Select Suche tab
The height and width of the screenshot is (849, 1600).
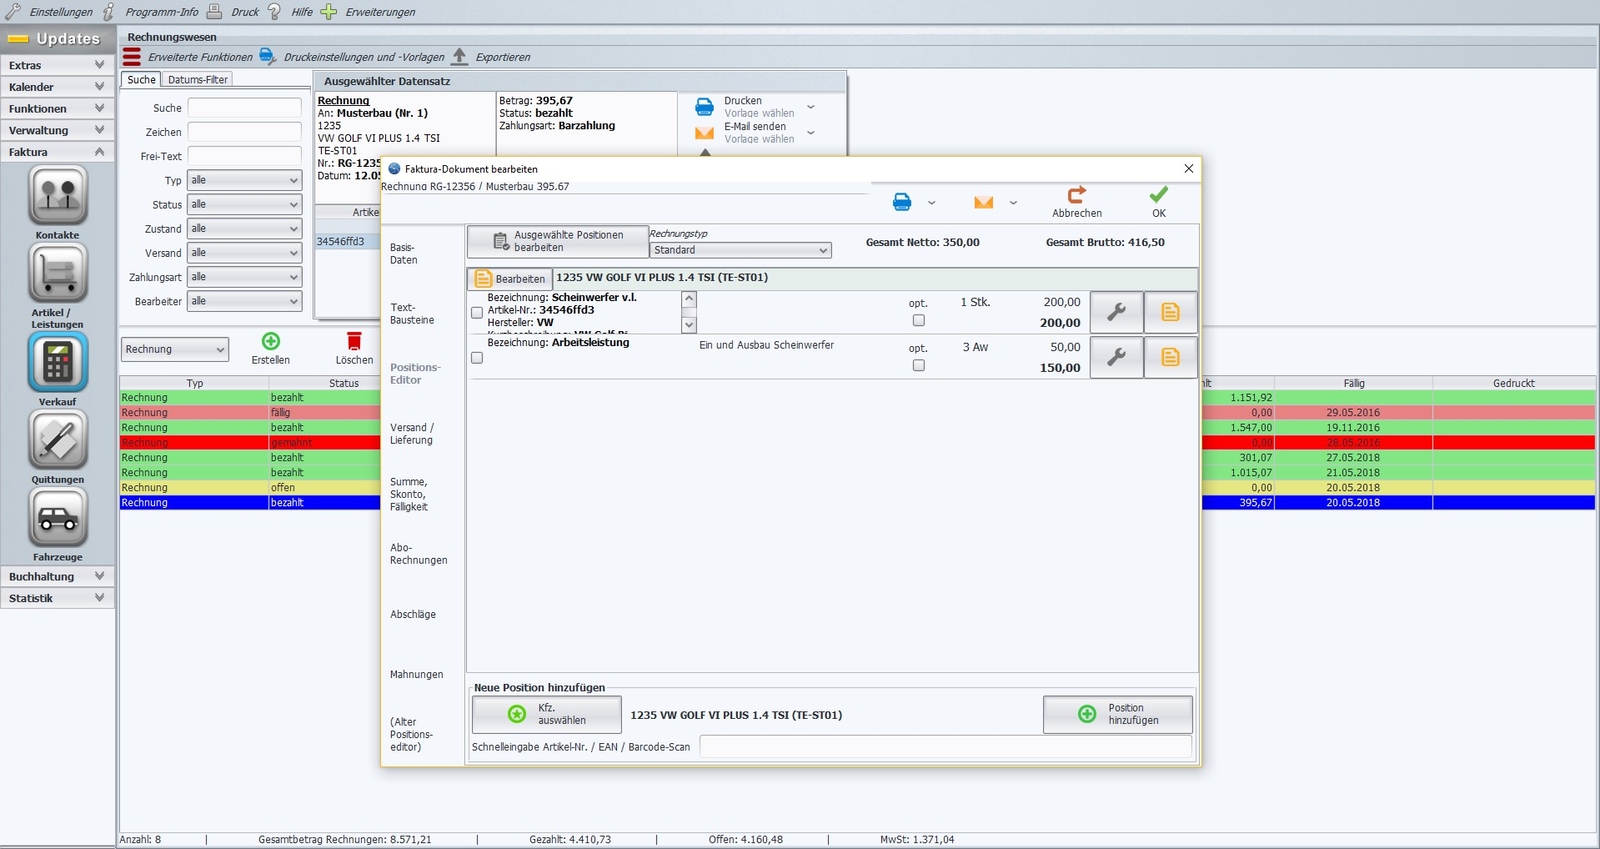click(141, 79)
